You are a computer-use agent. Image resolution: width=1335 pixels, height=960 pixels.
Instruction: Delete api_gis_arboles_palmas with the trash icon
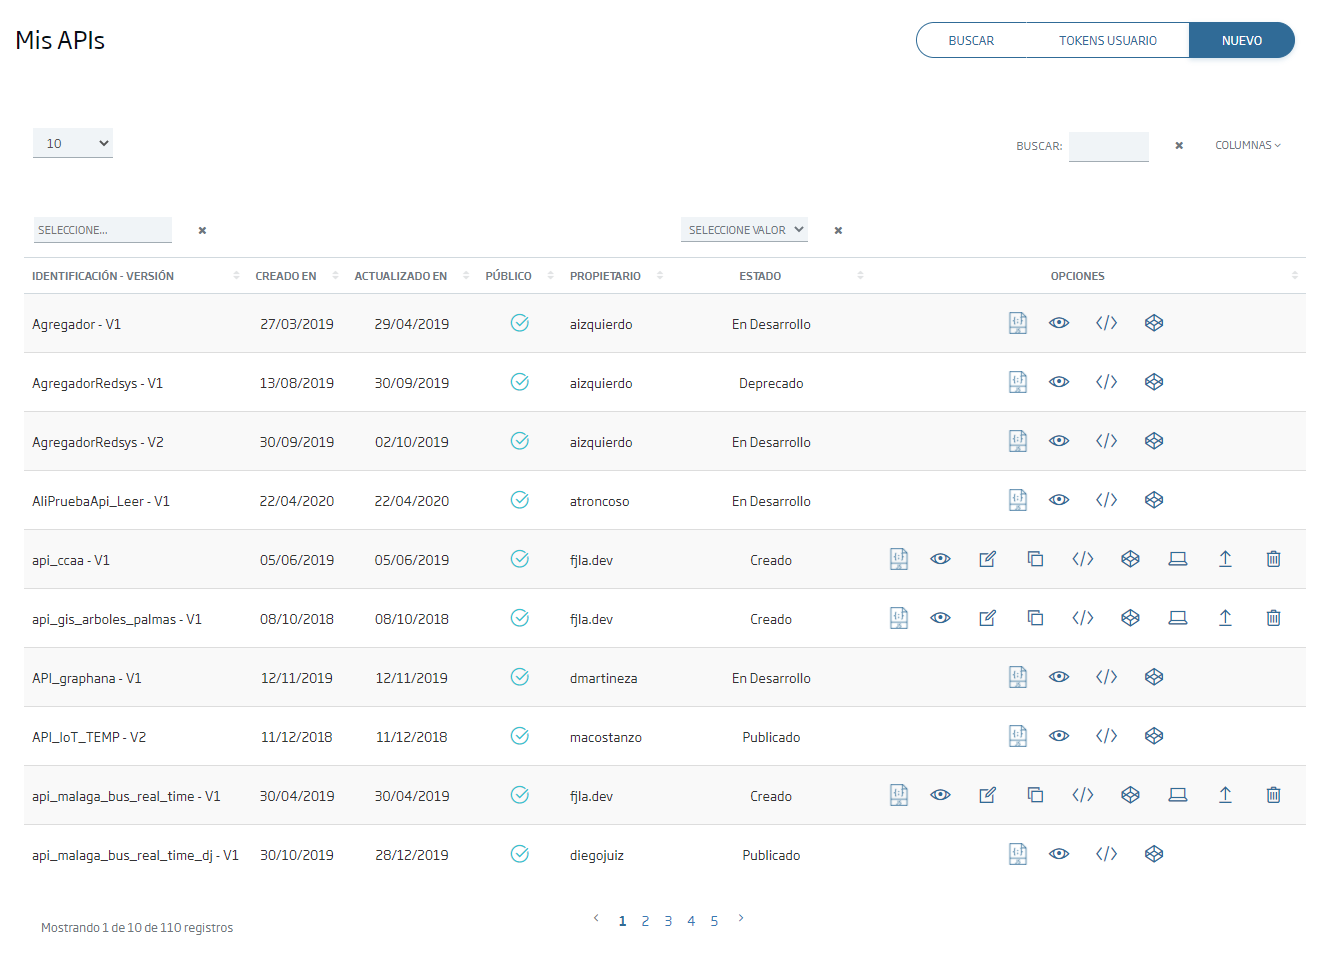point(1273,617)
